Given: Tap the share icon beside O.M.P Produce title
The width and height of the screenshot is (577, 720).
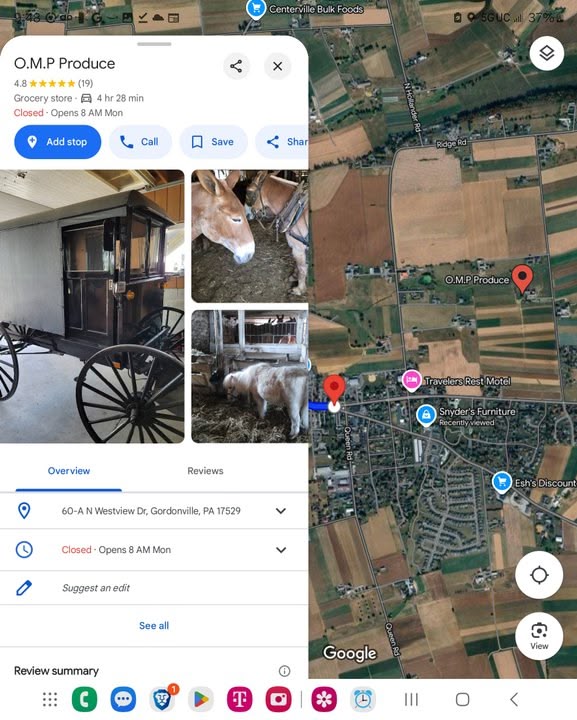Looking at the screenshot, I should tap(236, 66).
